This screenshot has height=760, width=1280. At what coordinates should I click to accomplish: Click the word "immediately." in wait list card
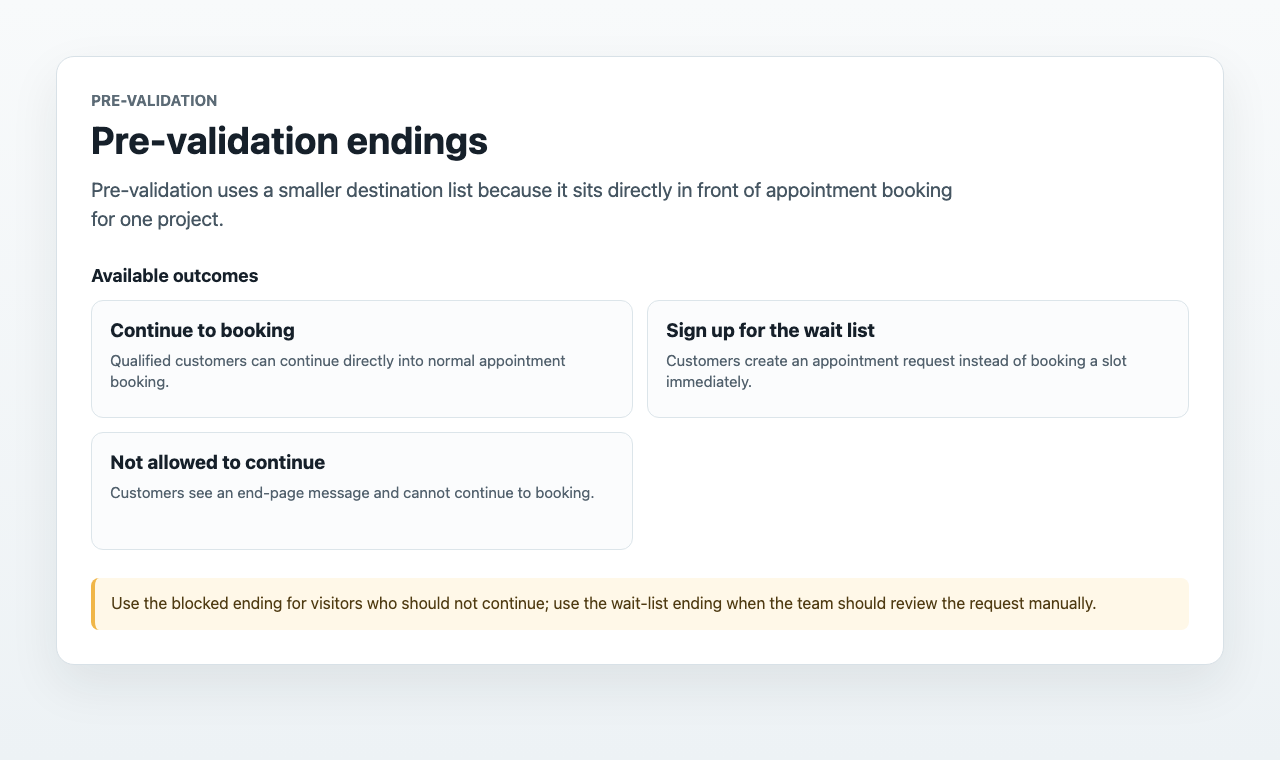708,381
